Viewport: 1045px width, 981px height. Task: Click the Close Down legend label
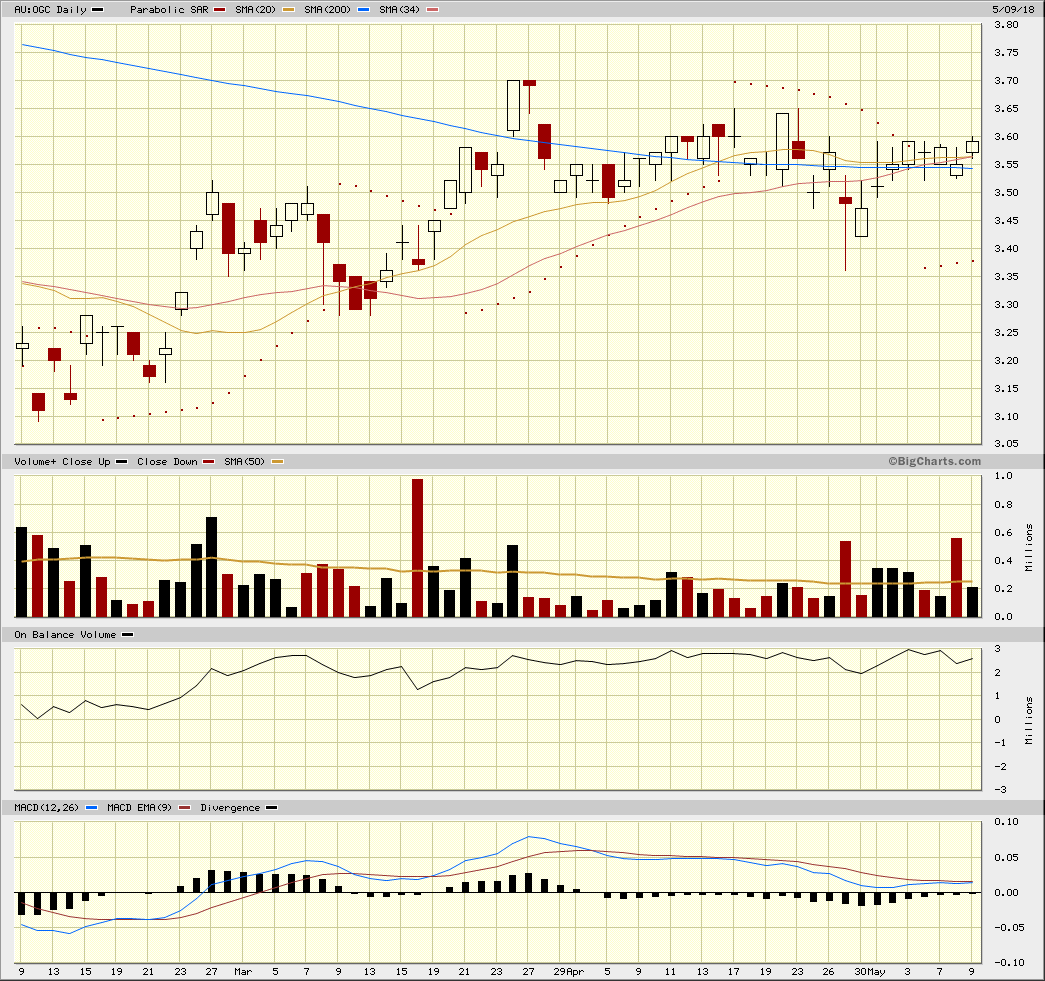(167, 461)
